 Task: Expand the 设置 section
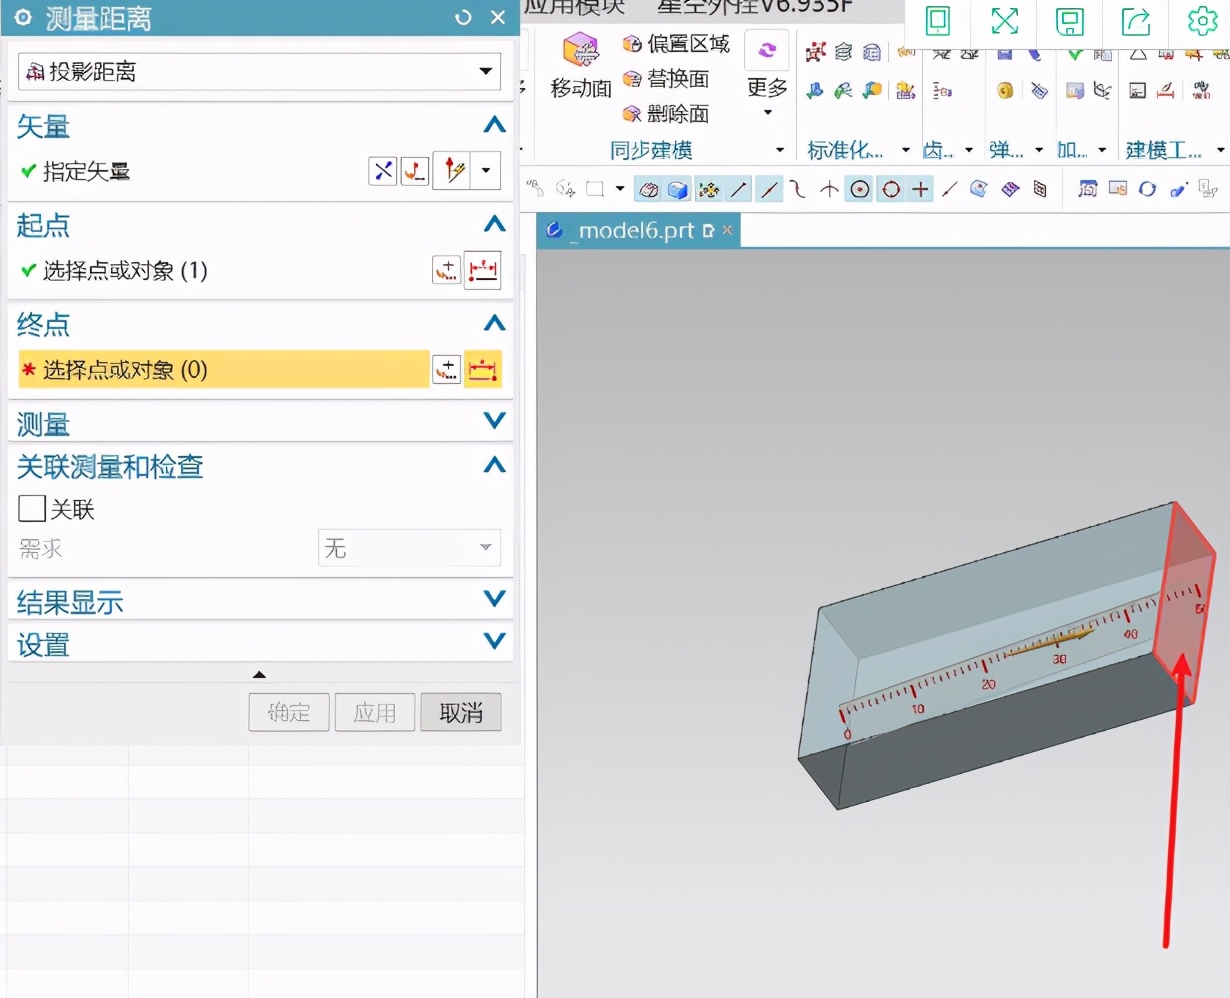click(494, 641)
